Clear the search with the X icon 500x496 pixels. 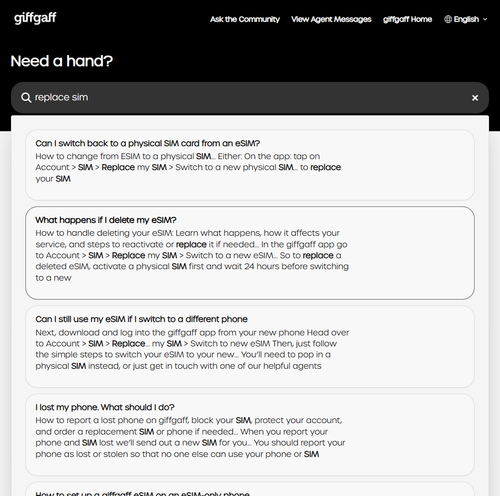[x=475, y=98]
